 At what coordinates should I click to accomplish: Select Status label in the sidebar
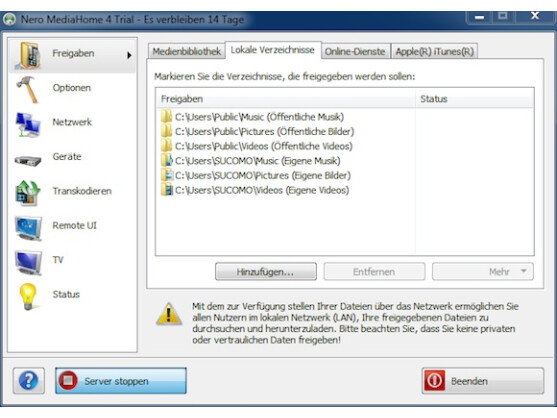pyautogui.click(x=66, y=294)
